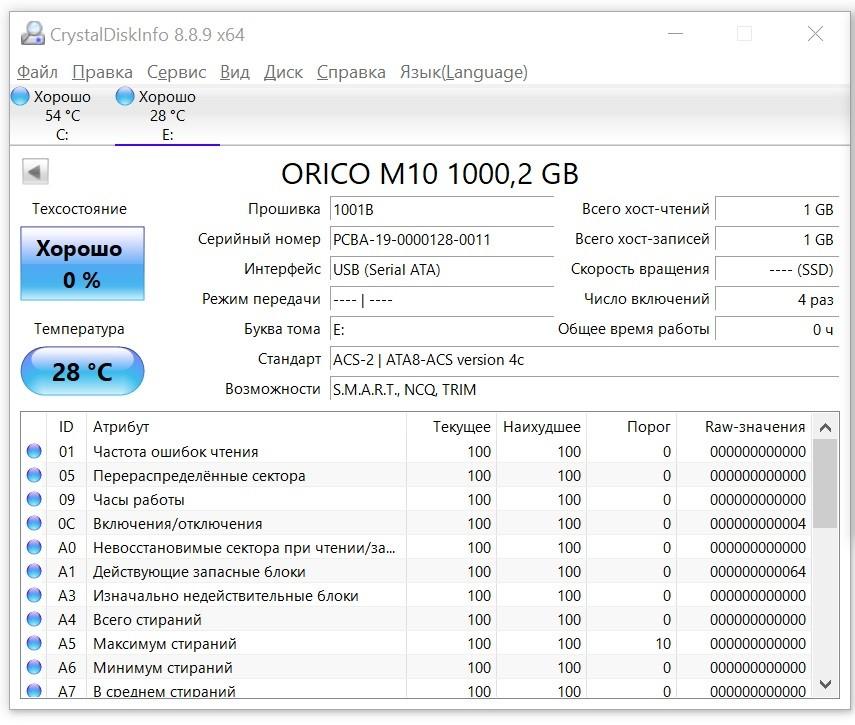This screenshot has height=725, width=855.
Task: Click the Raw-значения column header
Action: coord(754,427)
